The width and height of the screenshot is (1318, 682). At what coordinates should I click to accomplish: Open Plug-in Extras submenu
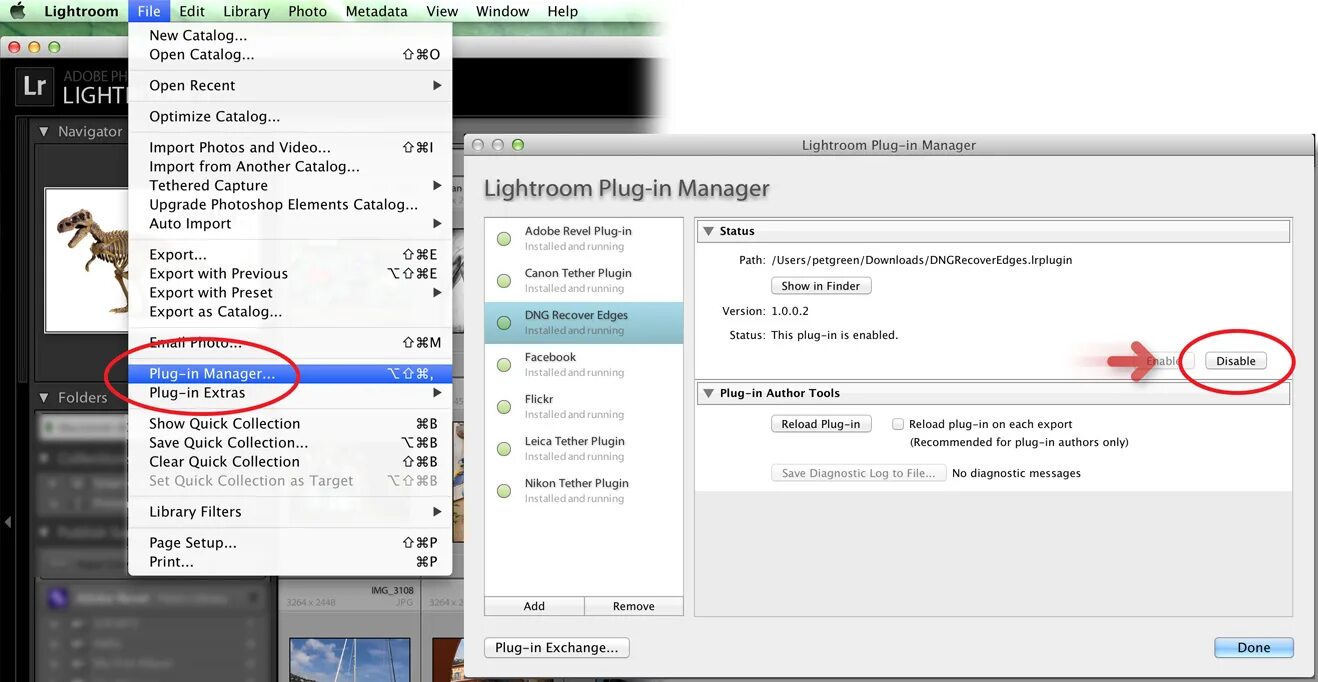coord(290,392)
